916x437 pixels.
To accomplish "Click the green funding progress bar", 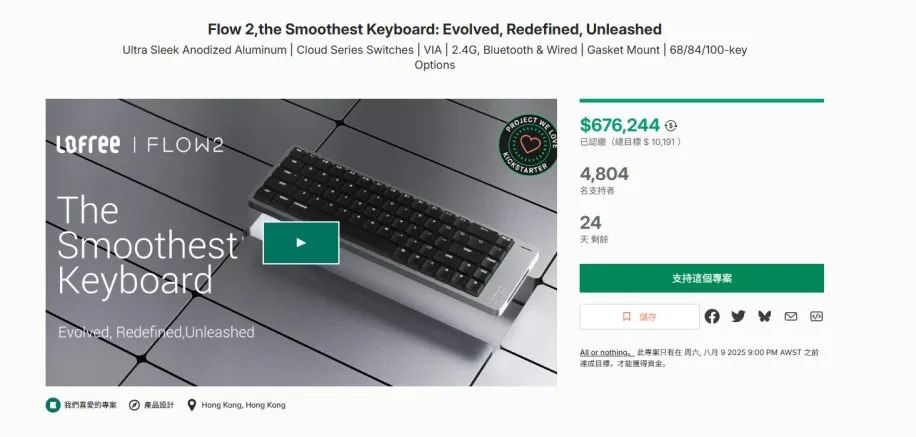I will [702, 100].
